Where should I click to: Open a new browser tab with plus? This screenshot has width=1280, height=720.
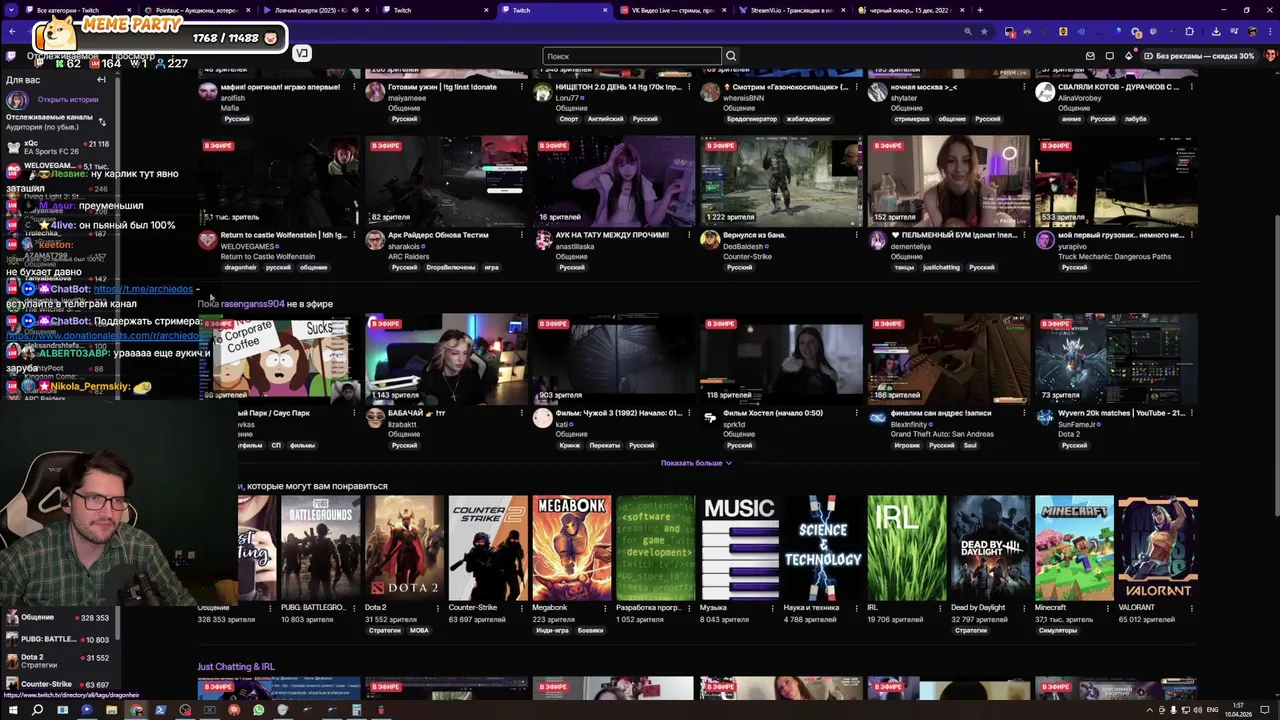click(x=980, y=10)
